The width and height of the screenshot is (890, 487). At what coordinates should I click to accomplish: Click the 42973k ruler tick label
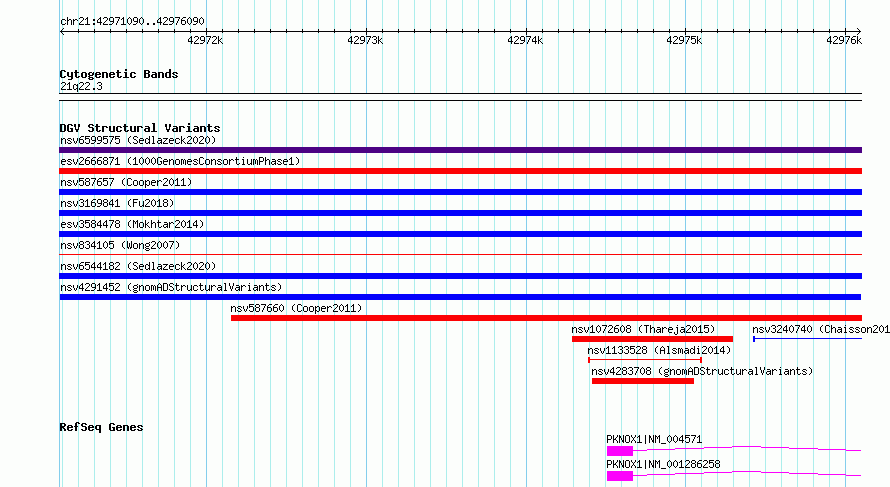365,40
